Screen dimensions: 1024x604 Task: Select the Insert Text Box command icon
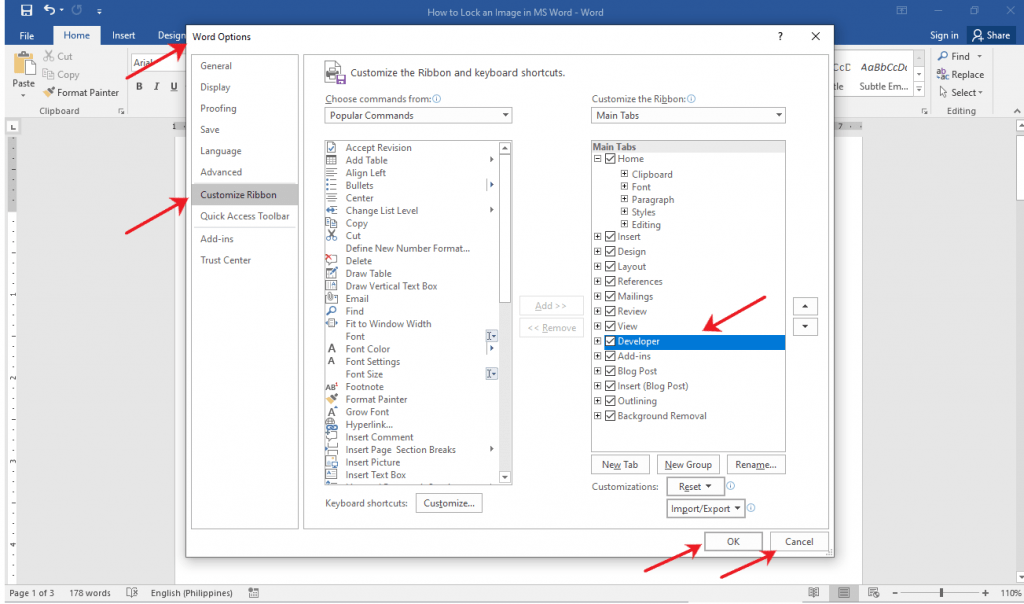[332, 475]
